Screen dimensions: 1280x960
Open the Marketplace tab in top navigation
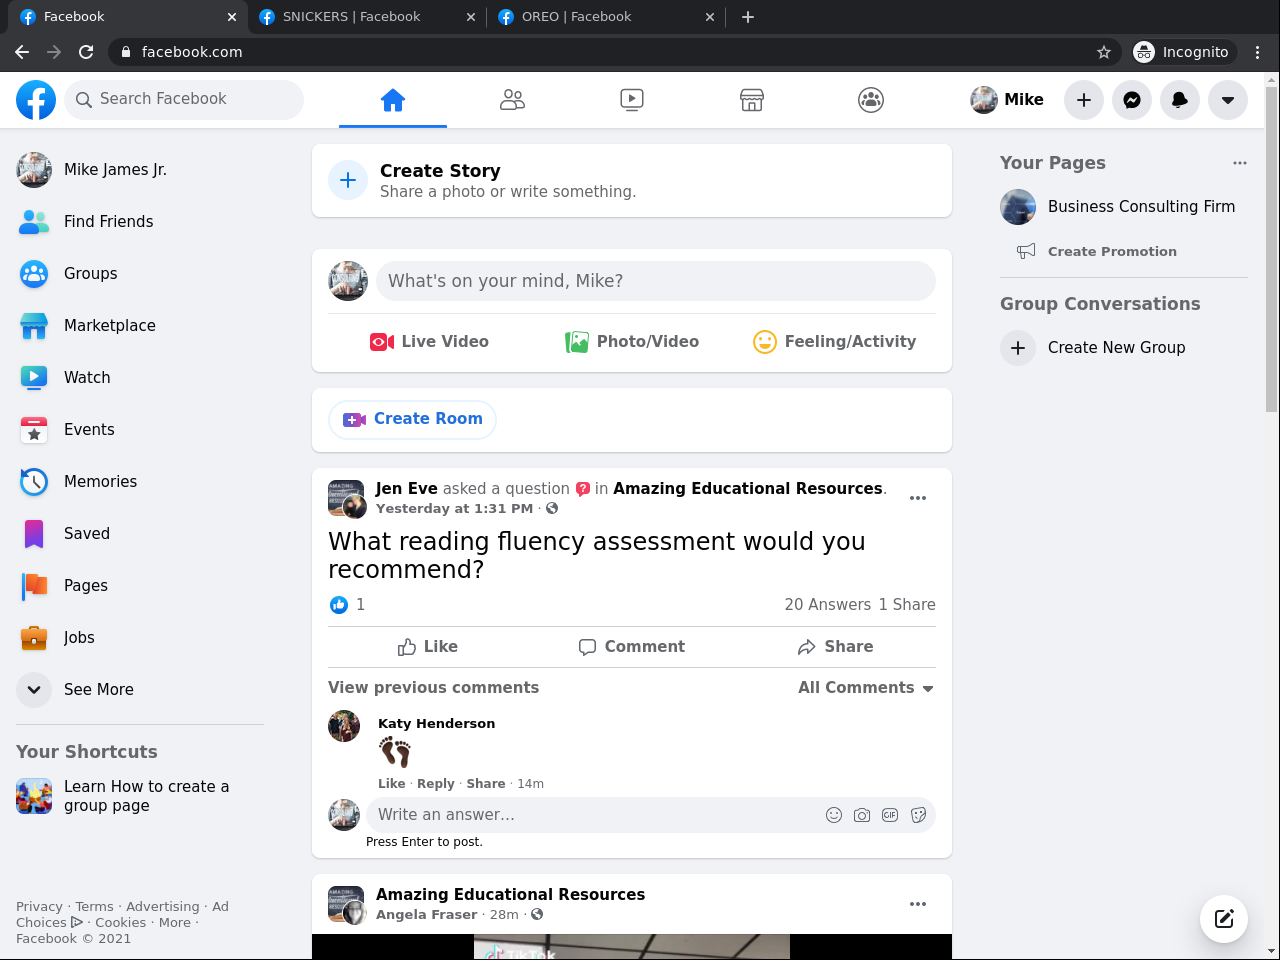tap(752, 100)
